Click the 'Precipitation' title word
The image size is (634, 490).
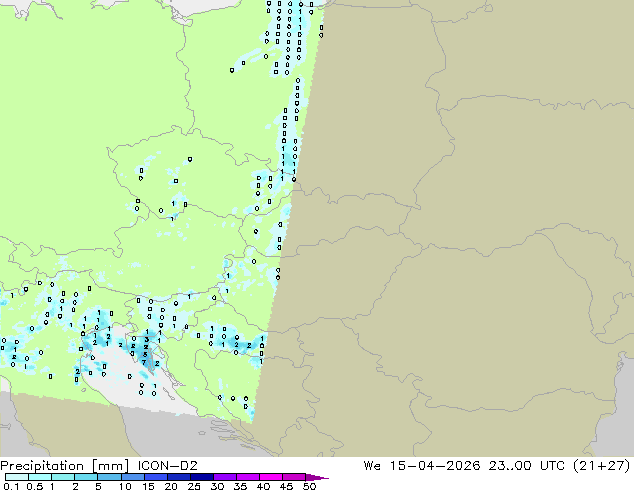42,466
